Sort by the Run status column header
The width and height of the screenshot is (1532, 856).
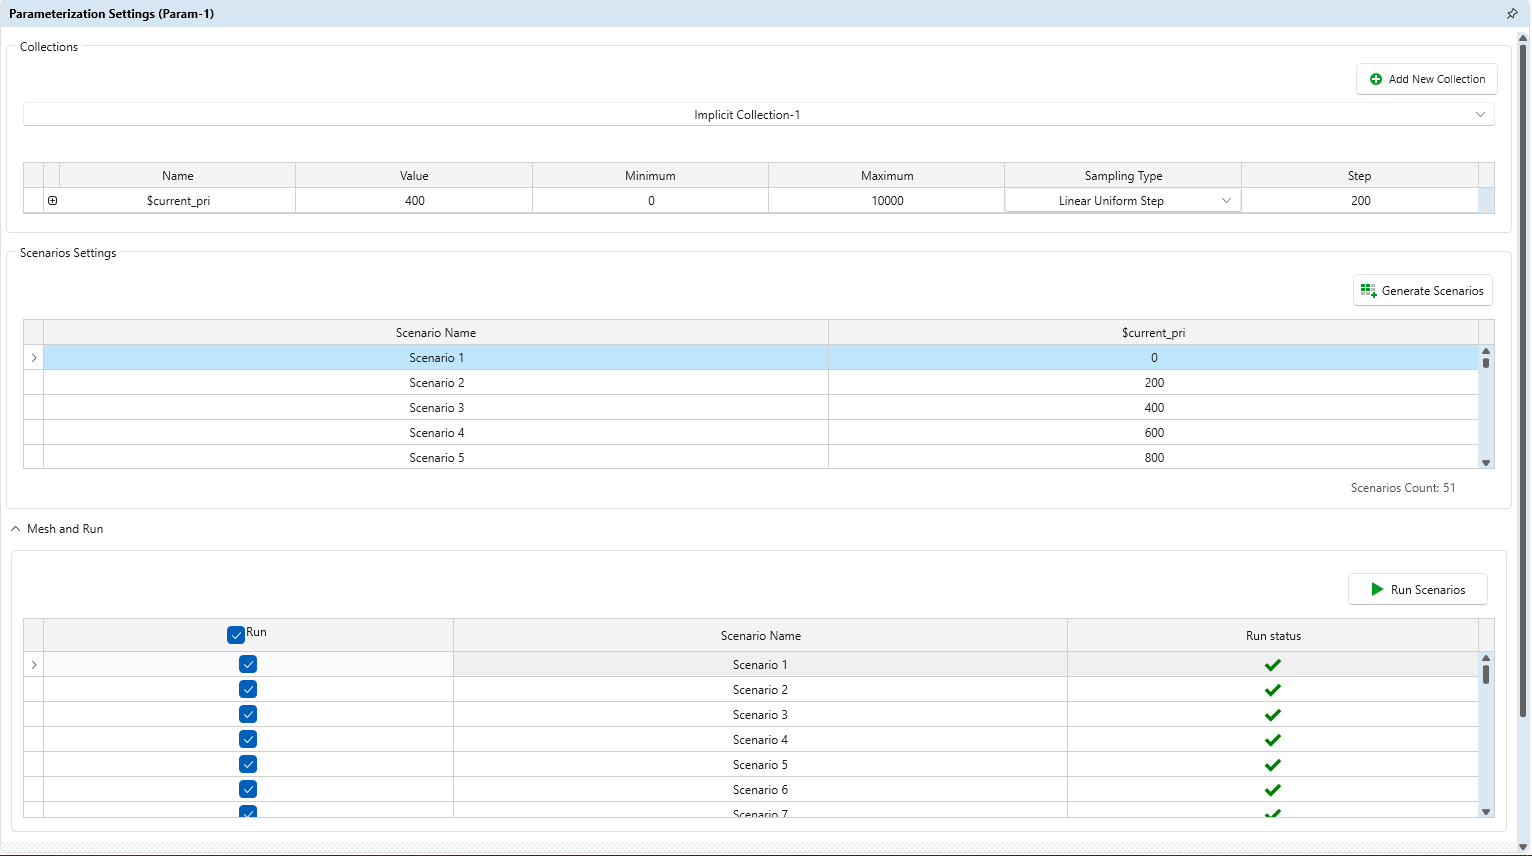click(x=1273, y=636)
